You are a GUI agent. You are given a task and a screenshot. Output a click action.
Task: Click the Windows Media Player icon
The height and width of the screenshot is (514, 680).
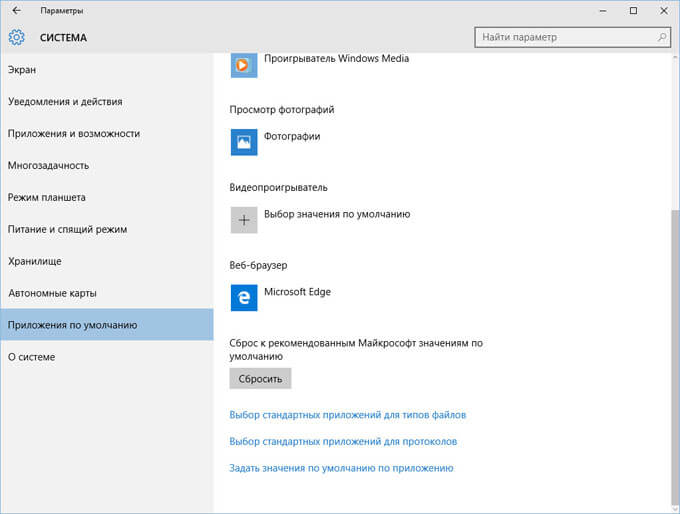(x=244, y=64)
